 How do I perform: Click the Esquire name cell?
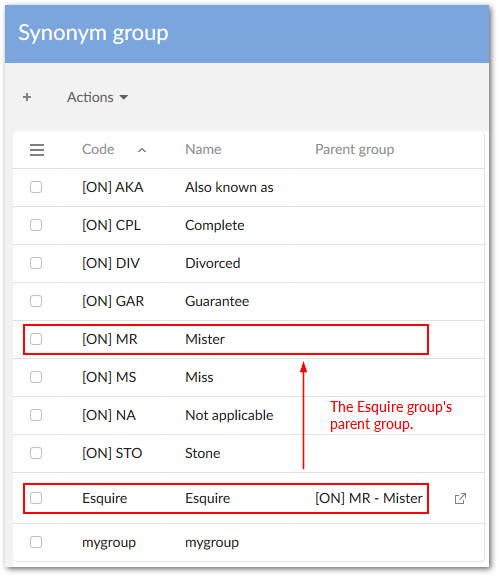tap(208, 498)
